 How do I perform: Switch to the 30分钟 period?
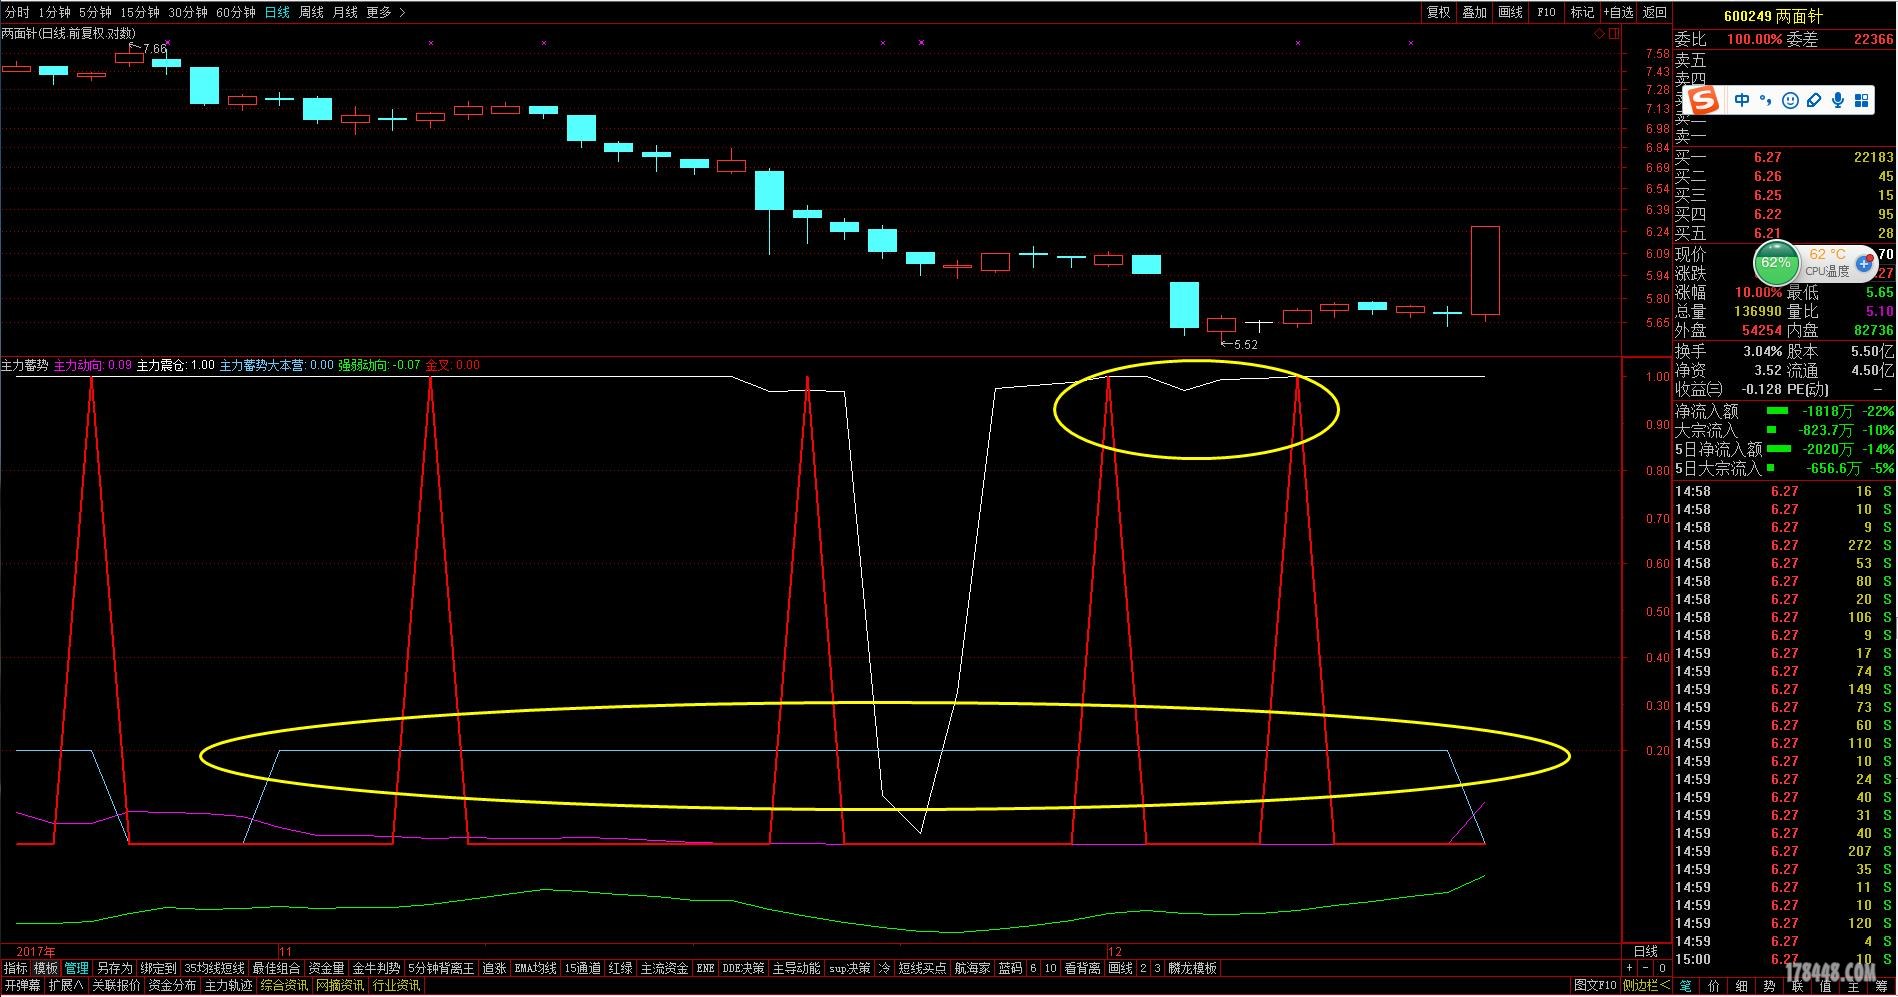click(x=188, y=12)
